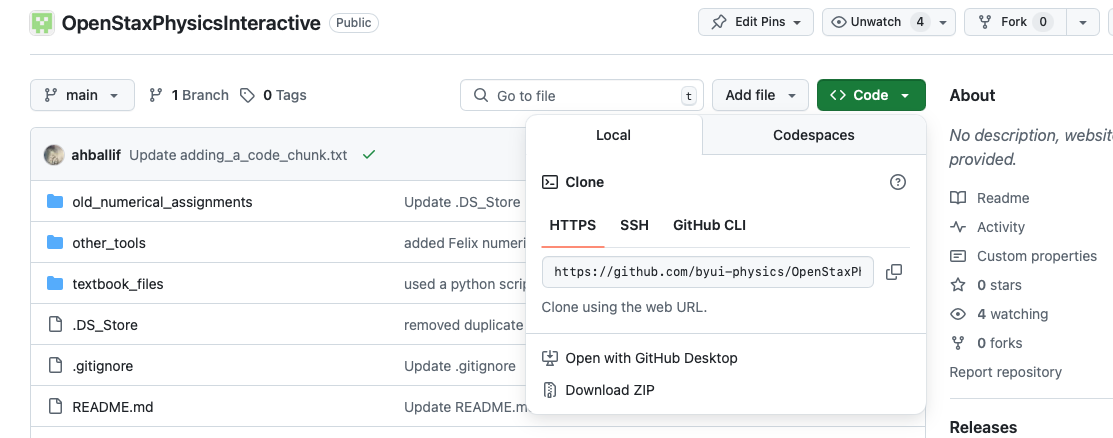Viewport: 1113px width, 438px height.
Task: Click the HTTPS clone URL text field
Action: 708,272
